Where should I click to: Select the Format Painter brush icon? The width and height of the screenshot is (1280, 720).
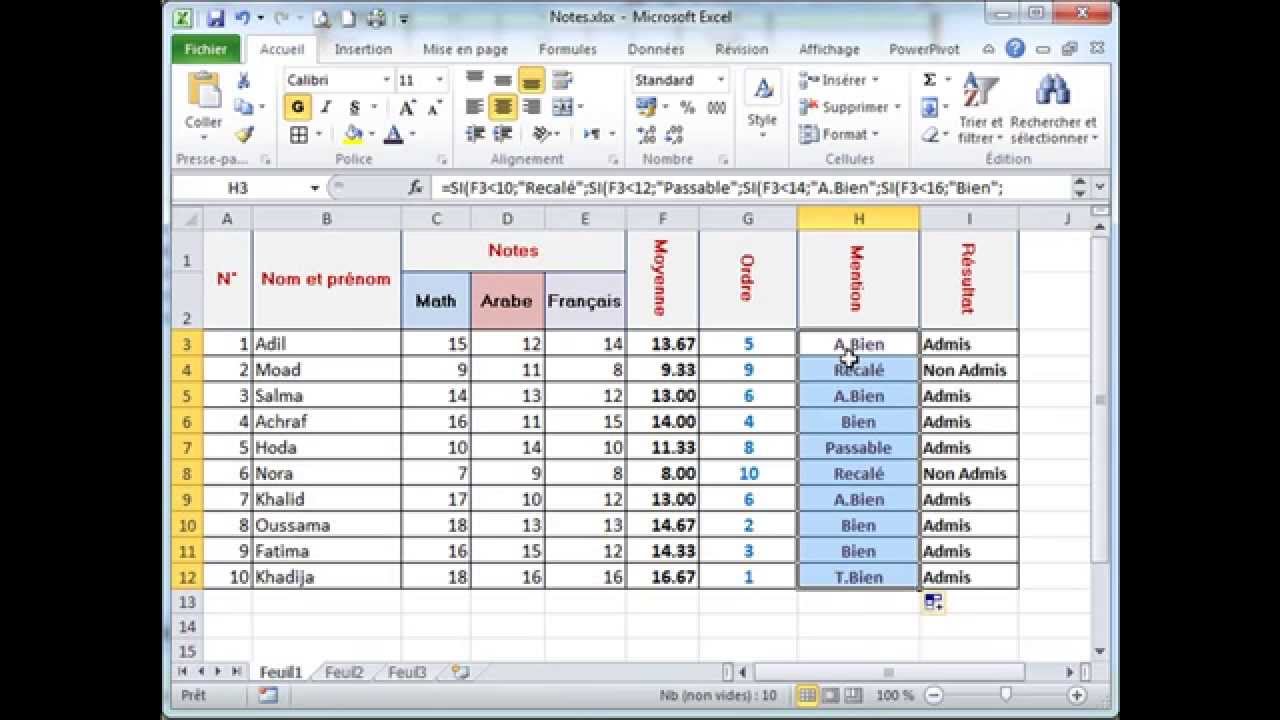(243, 134)
